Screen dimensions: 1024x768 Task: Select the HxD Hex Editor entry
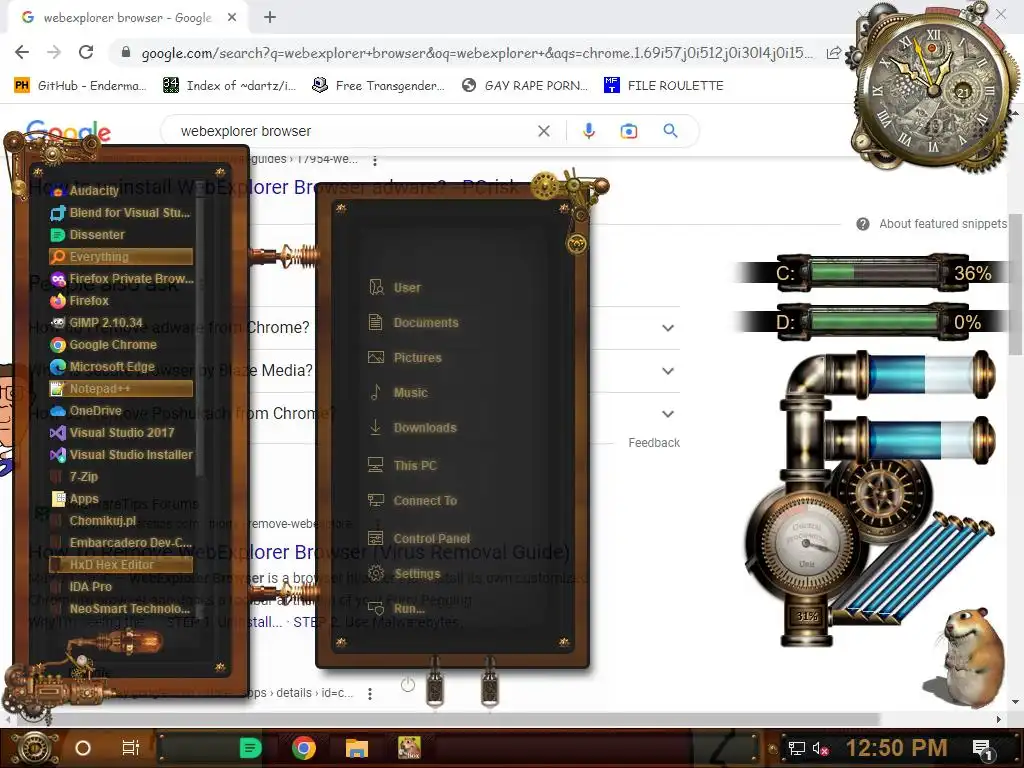[x=121, y=565]
